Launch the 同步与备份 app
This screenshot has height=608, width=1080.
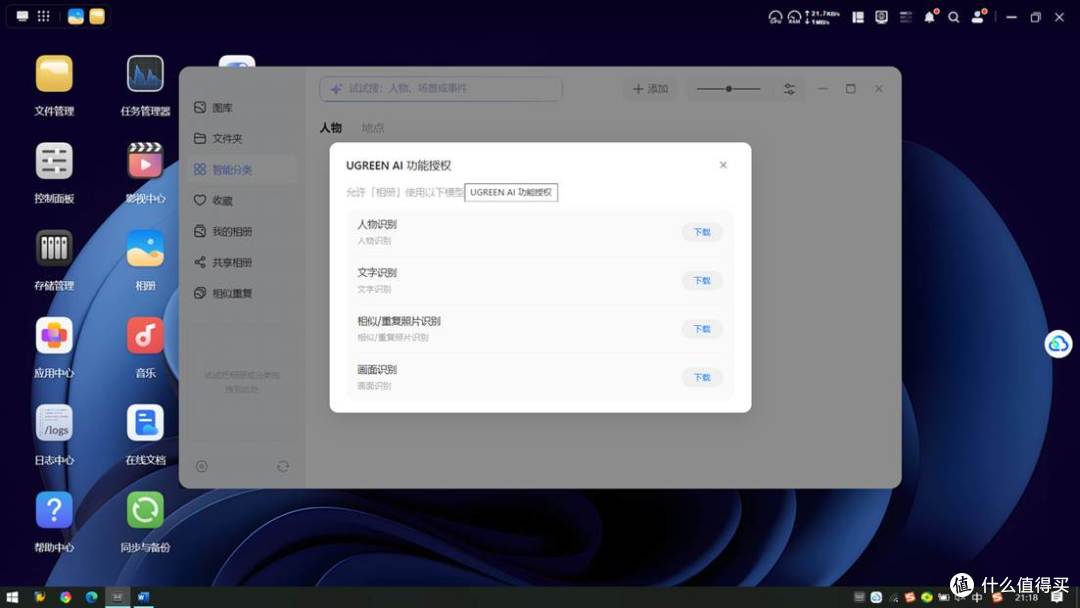coord(145,510)
